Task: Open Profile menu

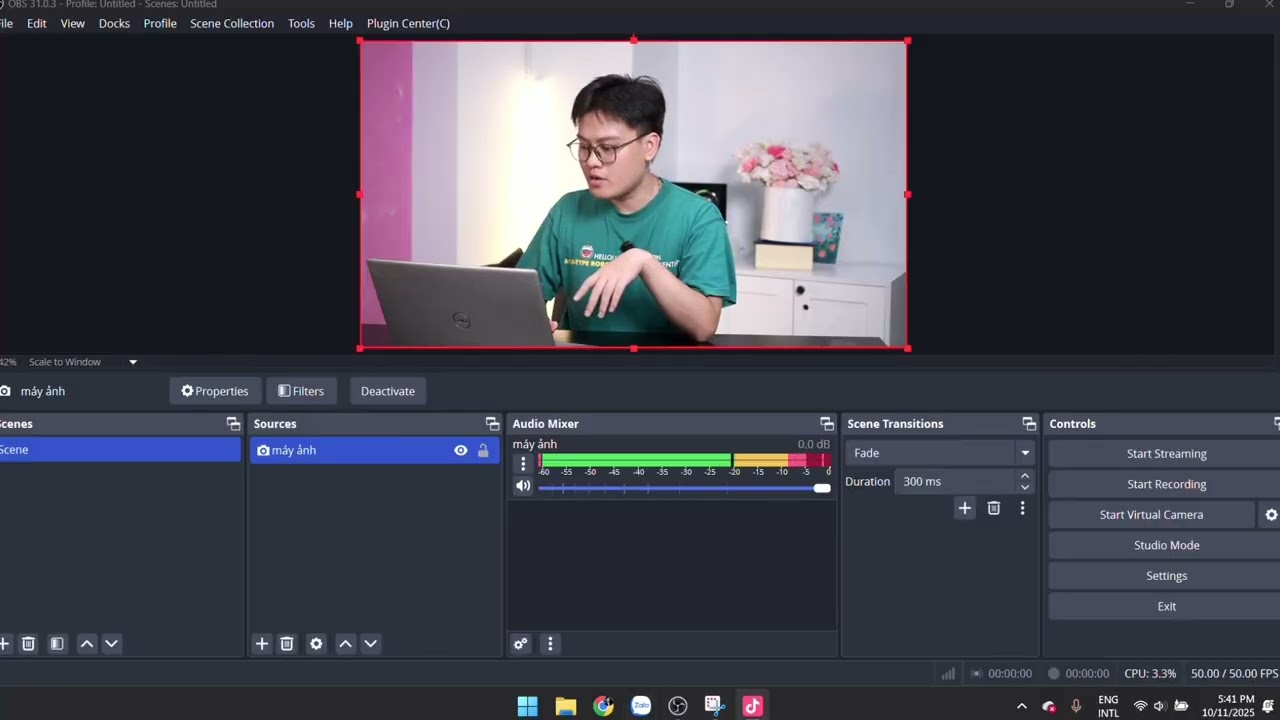Action: (160, 23)
